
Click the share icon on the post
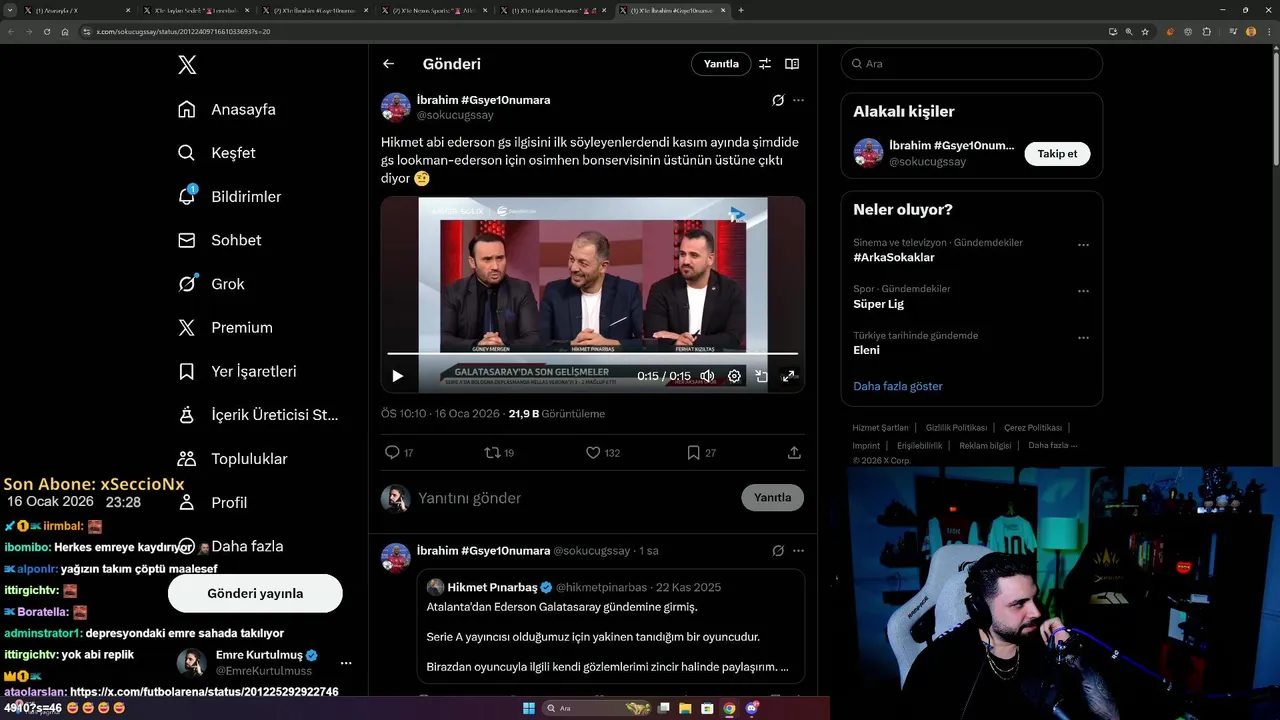click(x=794, y=453)
